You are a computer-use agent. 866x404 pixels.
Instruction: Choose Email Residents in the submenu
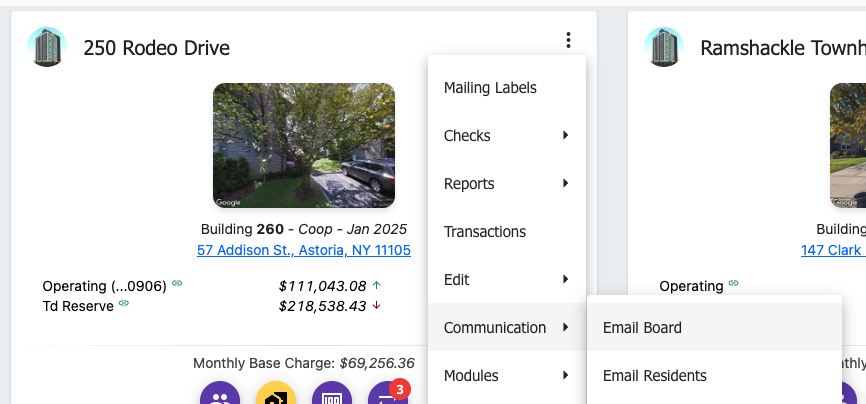(x=714, y=376)
